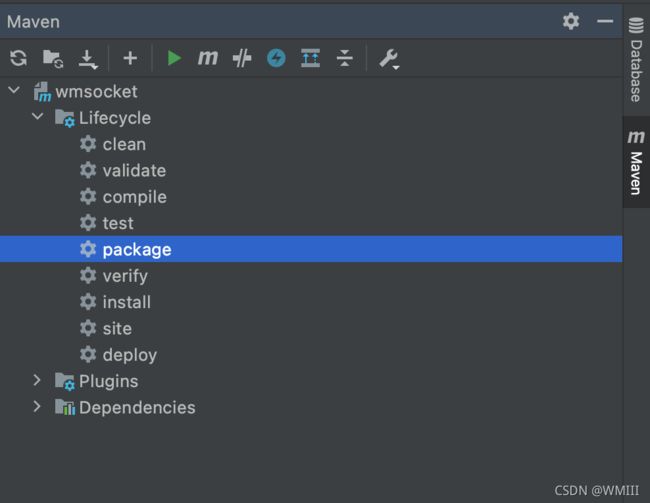Open Maven panel gear options

tap(571, 21)
